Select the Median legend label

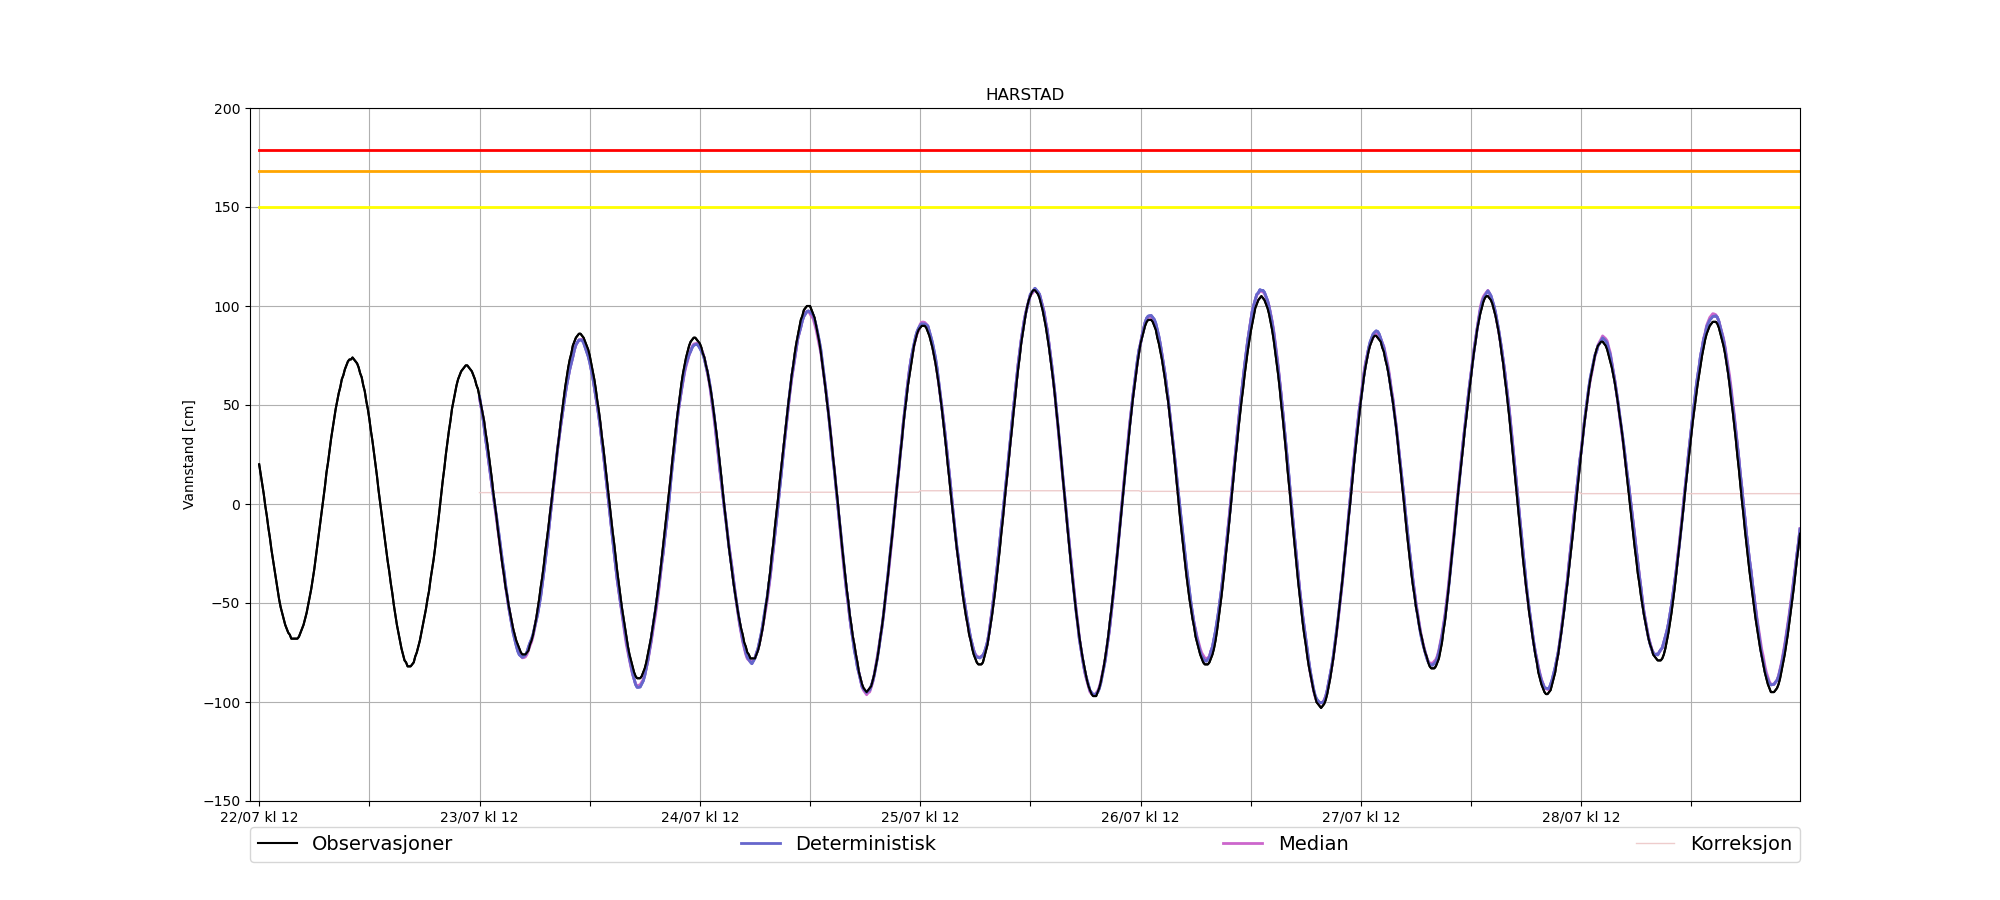(1313, 844)
